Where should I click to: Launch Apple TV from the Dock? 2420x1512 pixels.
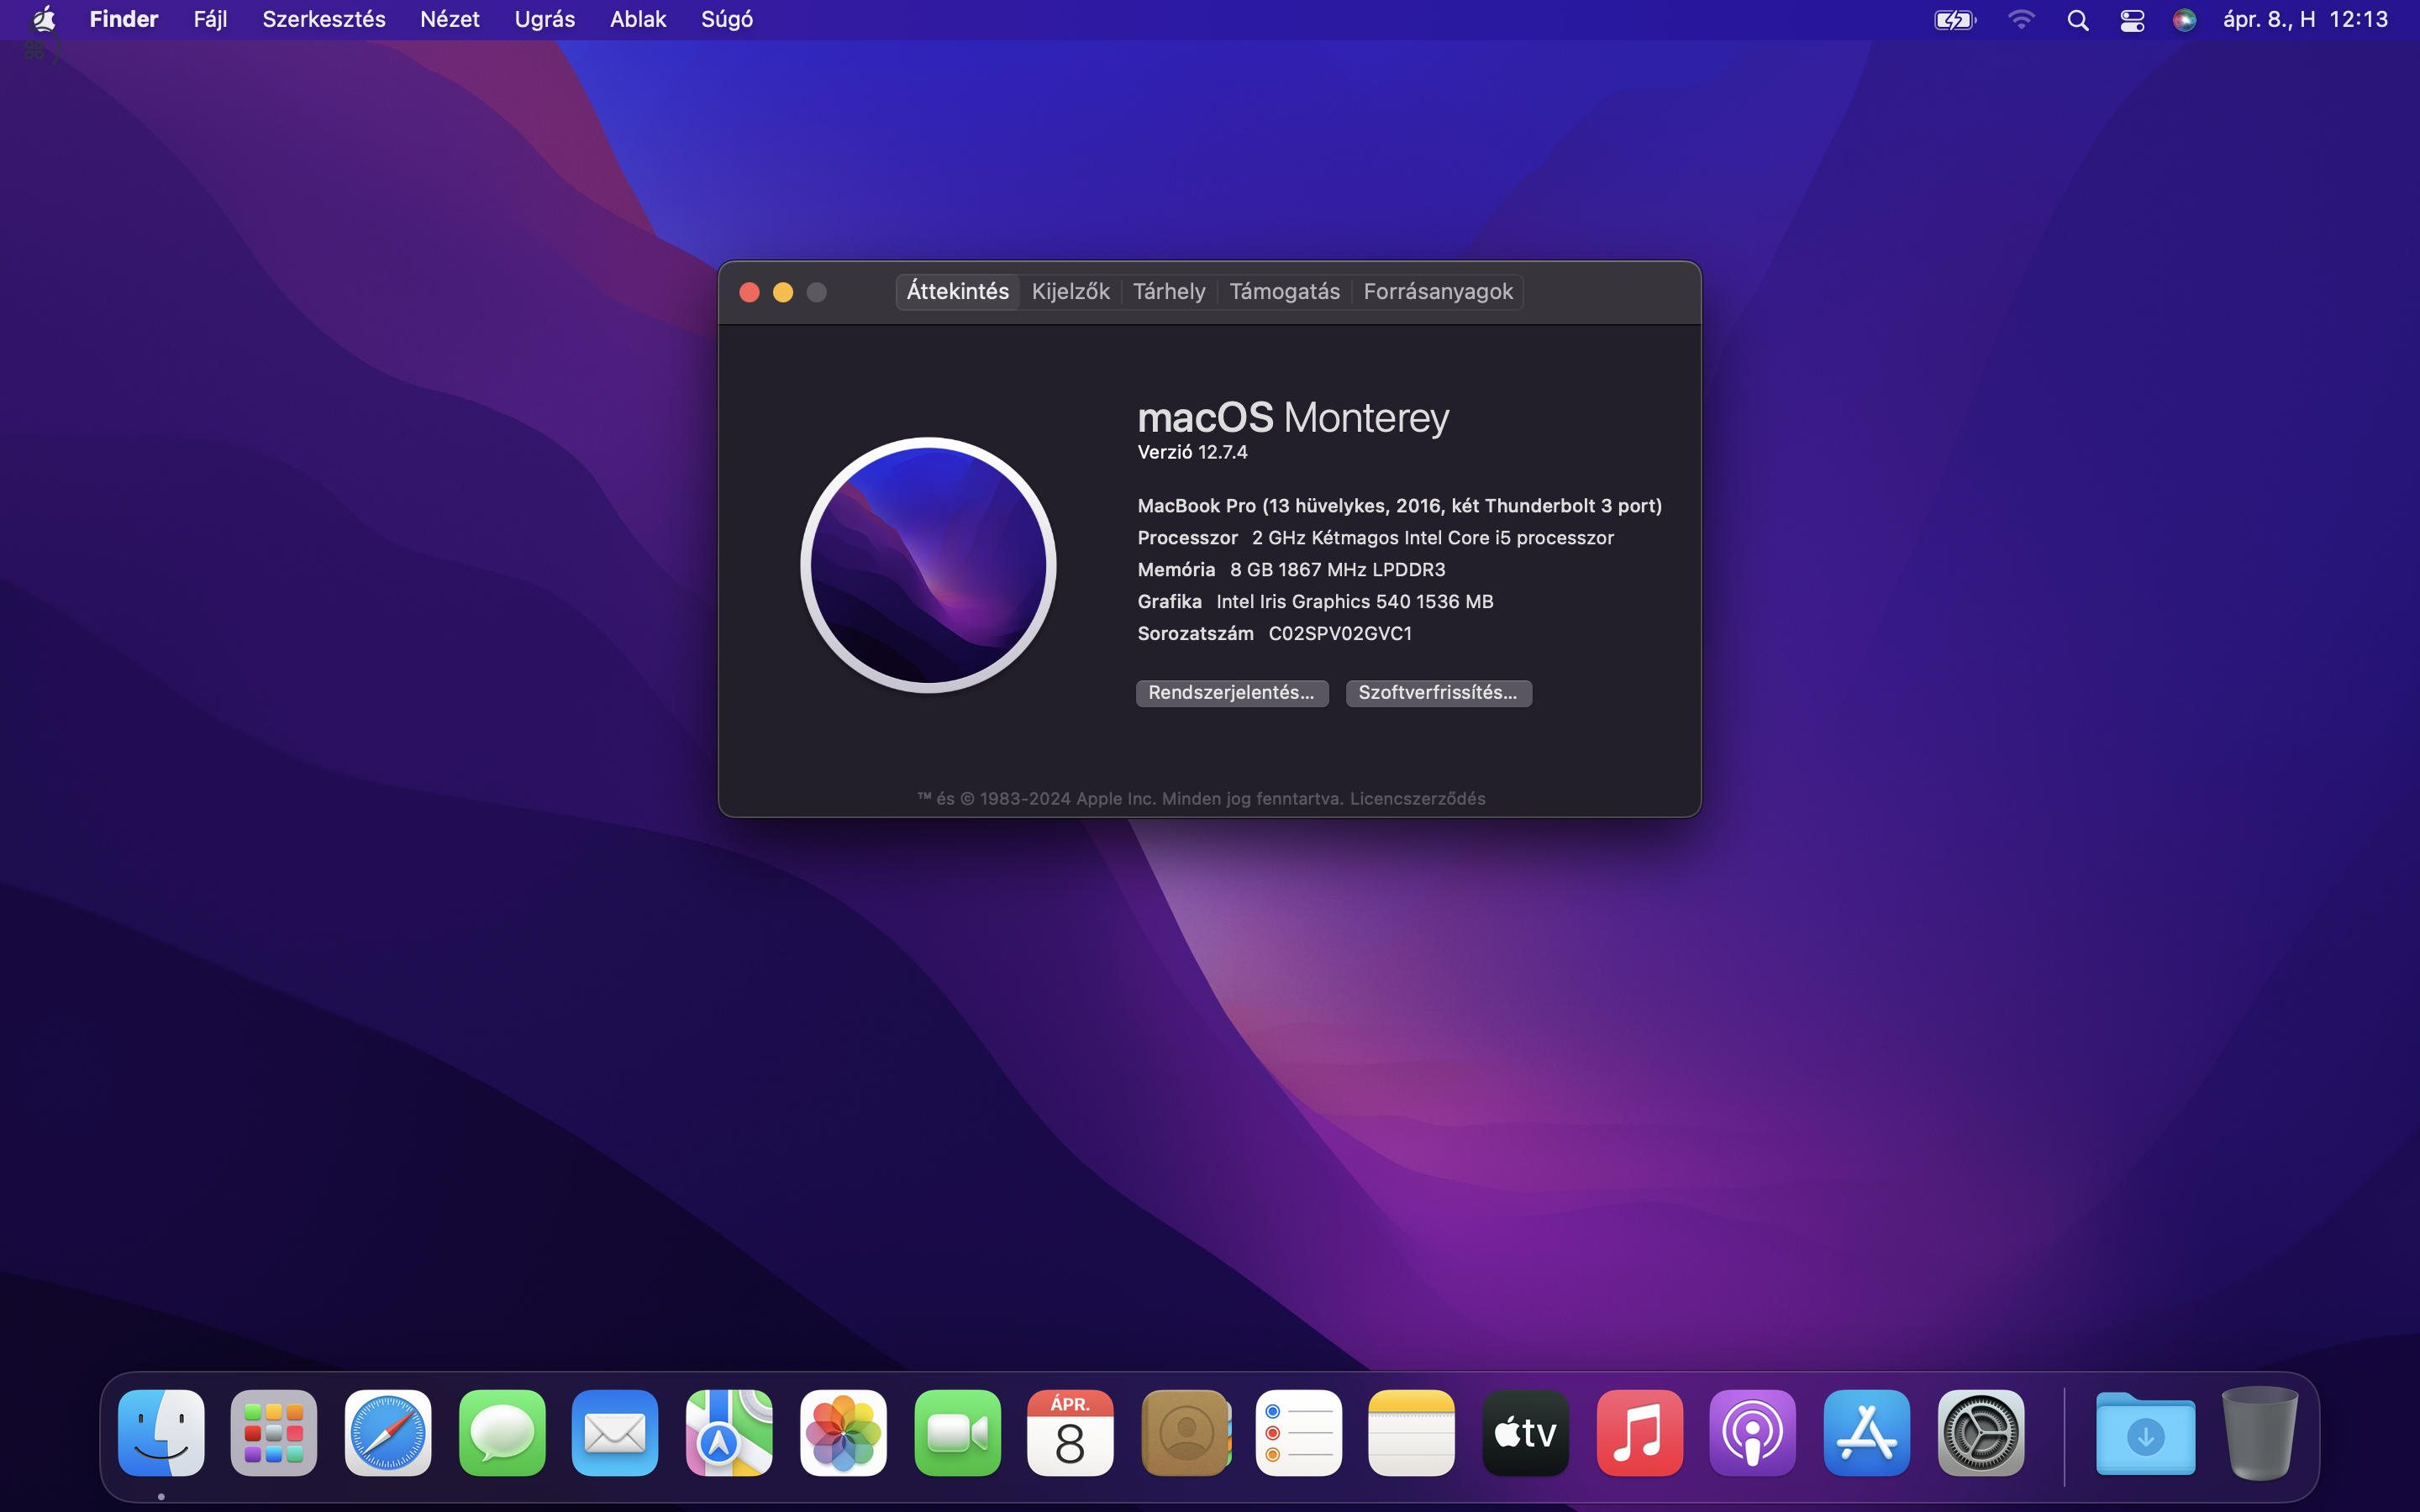pos(1525,1432)
